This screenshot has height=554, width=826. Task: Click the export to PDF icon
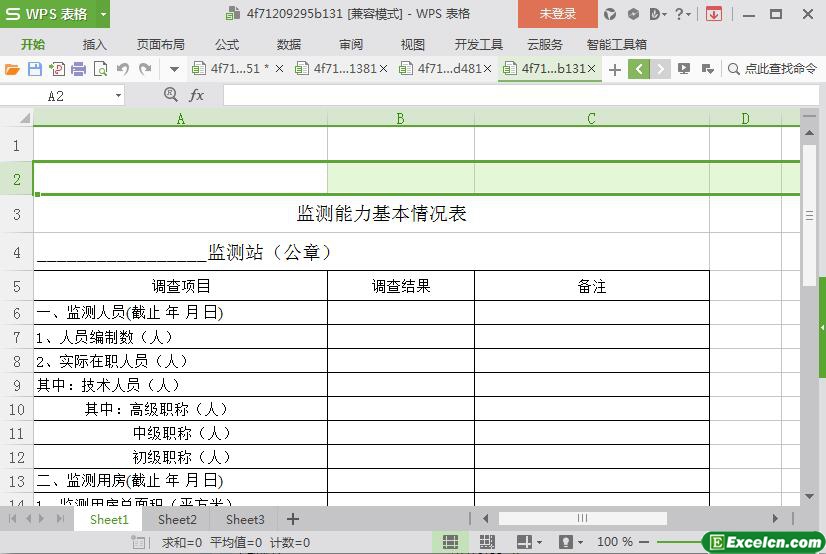coord(57,69)
